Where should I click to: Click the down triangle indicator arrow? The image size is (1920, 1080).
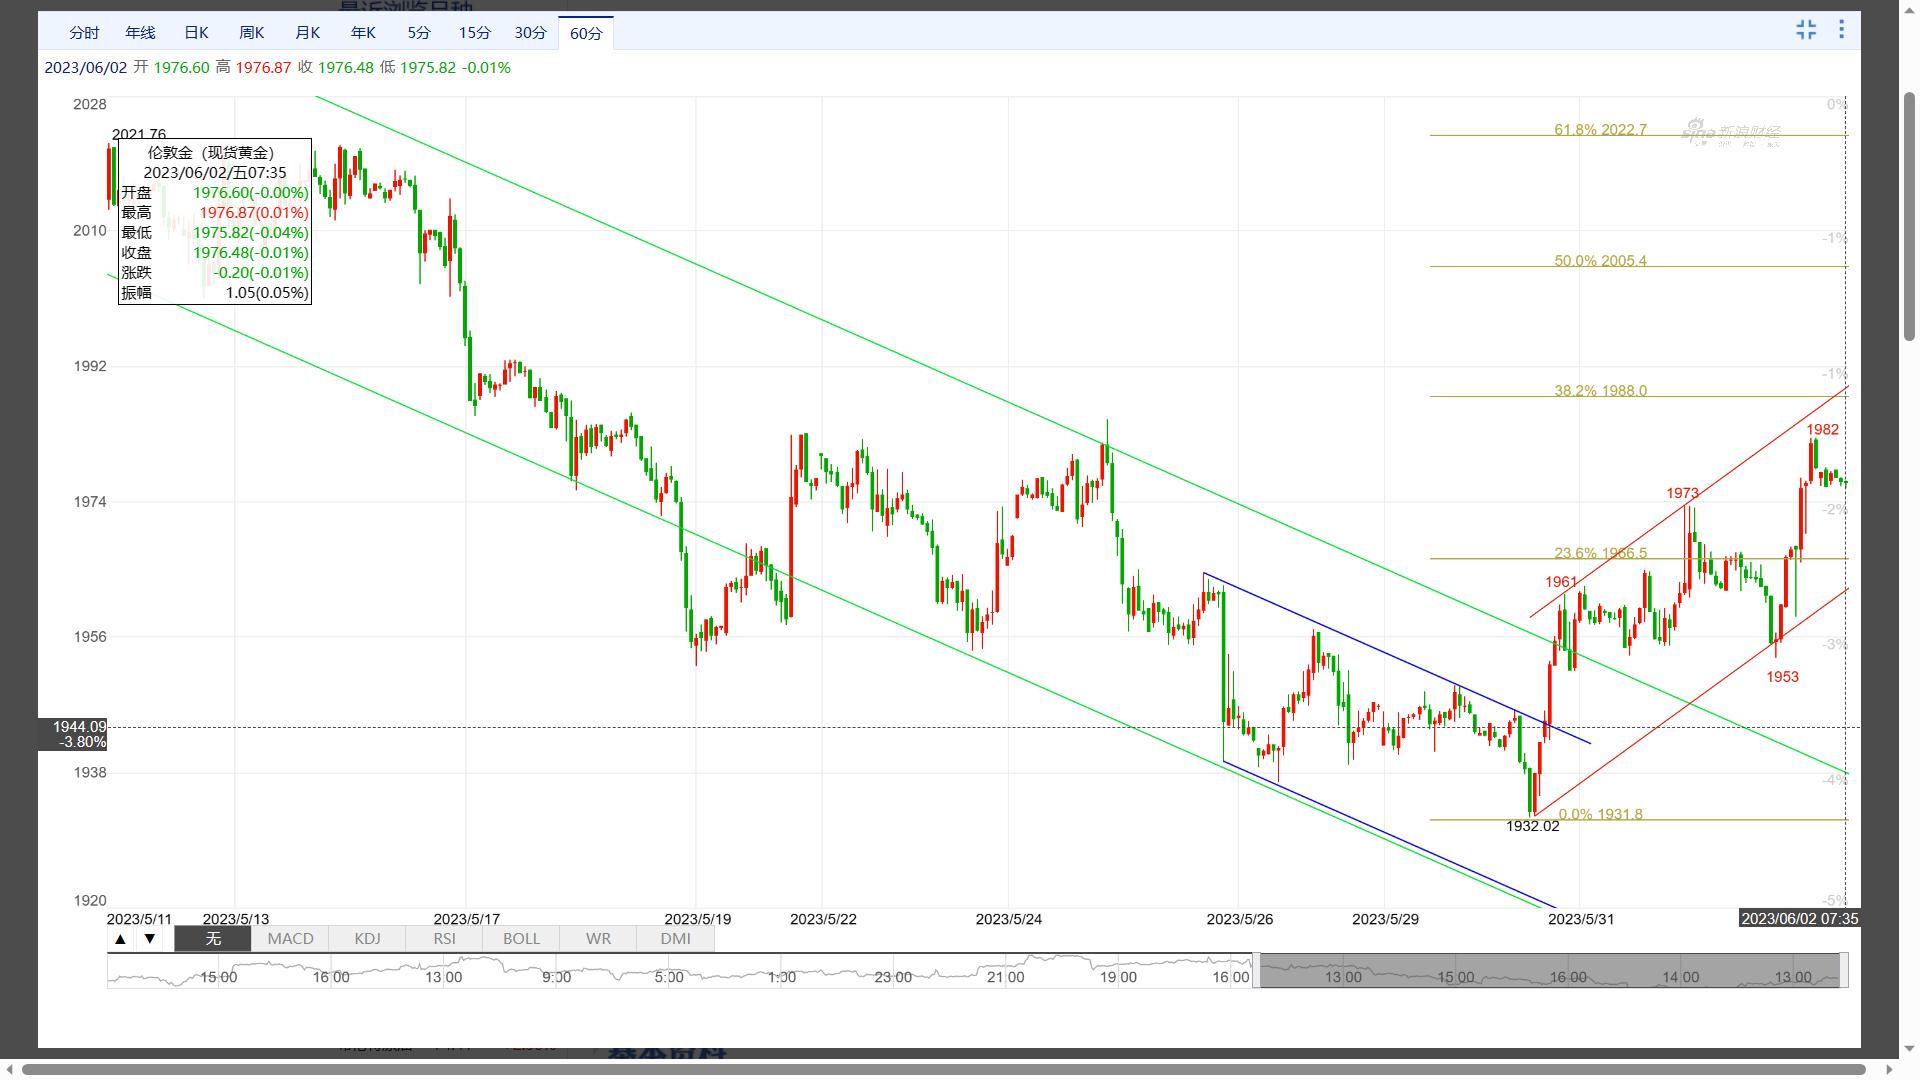(x=150, y=939)
